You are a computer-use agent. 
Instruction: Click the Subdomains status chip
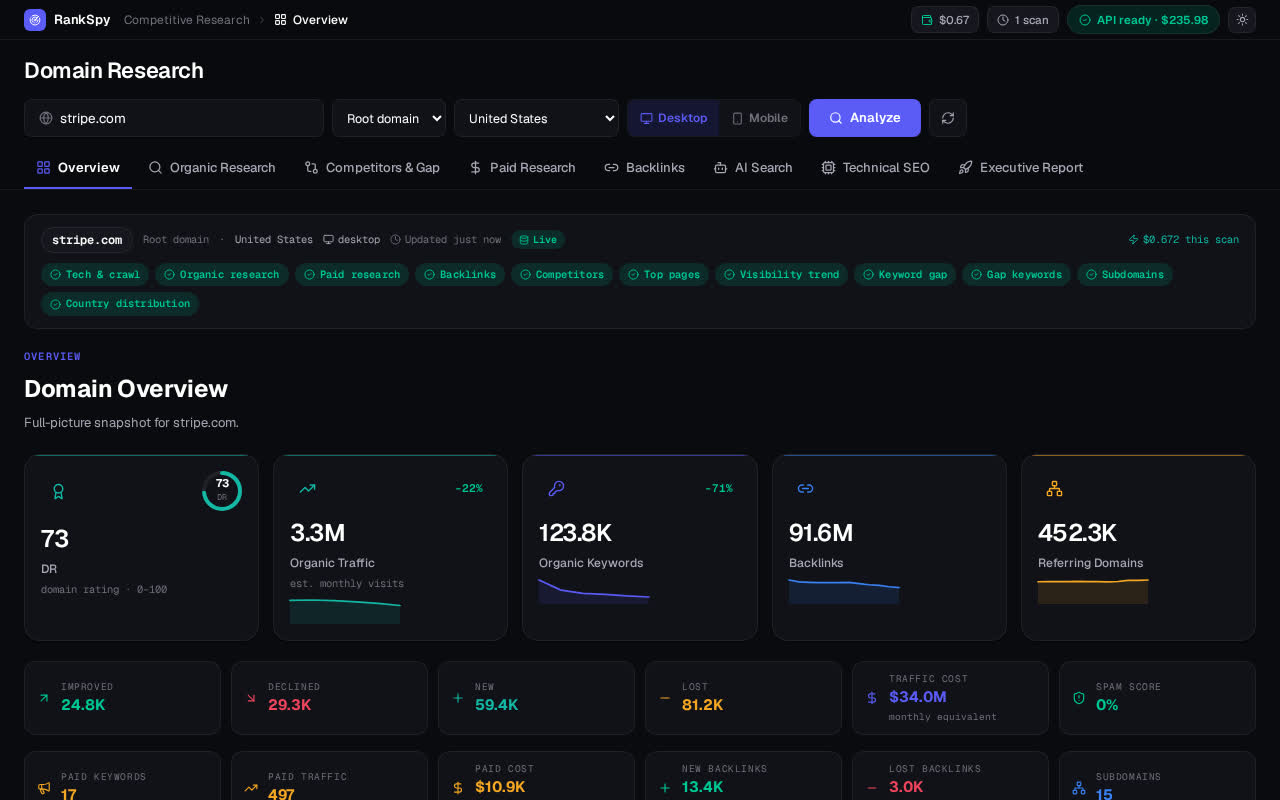[1125, 274]
